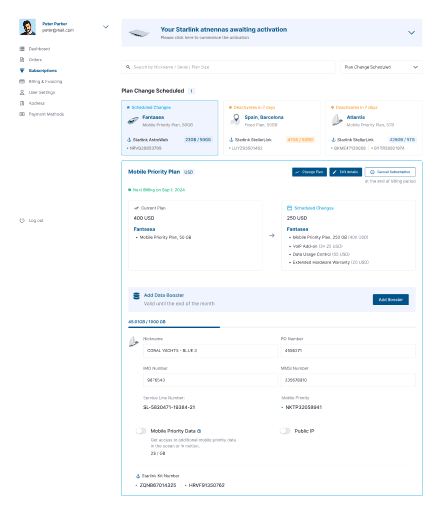Click the service line number text
Viewport: 441px width, 514px height.
point(169,407)
